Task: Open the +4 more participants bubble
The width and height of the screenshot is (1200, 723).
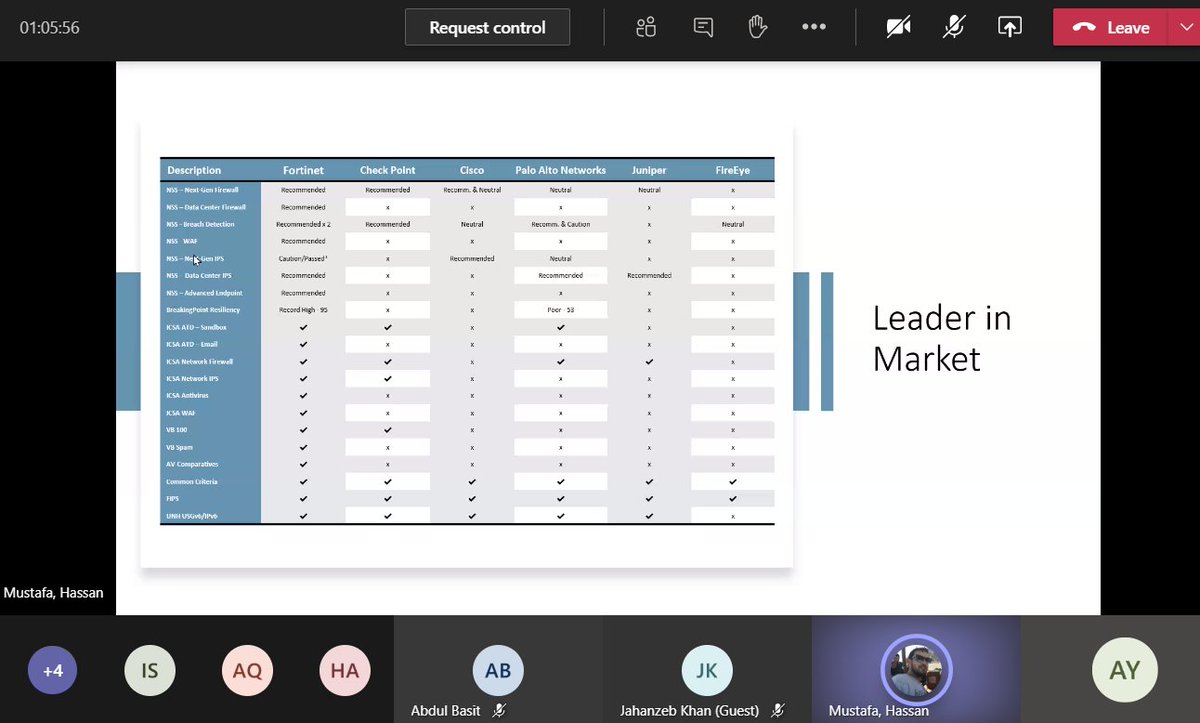Action: click(x=53, y=670)
